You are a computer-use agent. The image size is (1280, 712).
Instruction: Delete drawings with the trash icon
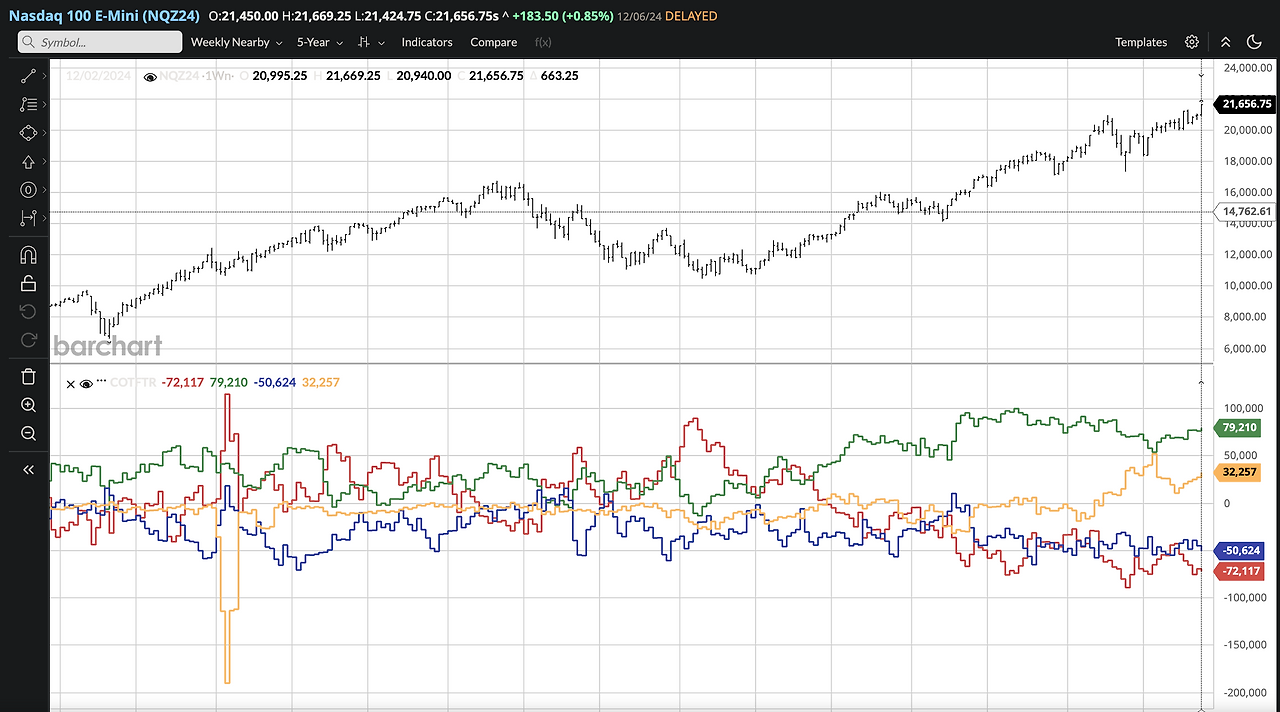point(28,376)
